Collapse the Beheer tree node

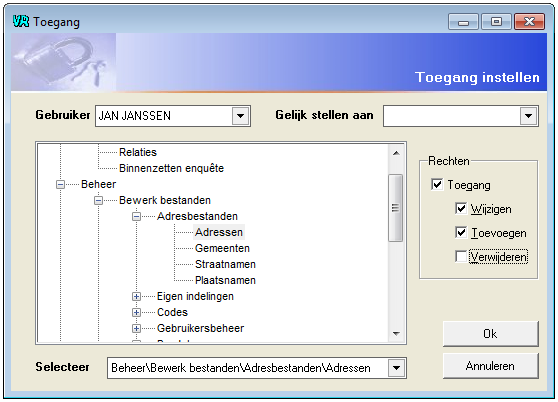pos(60,184)
